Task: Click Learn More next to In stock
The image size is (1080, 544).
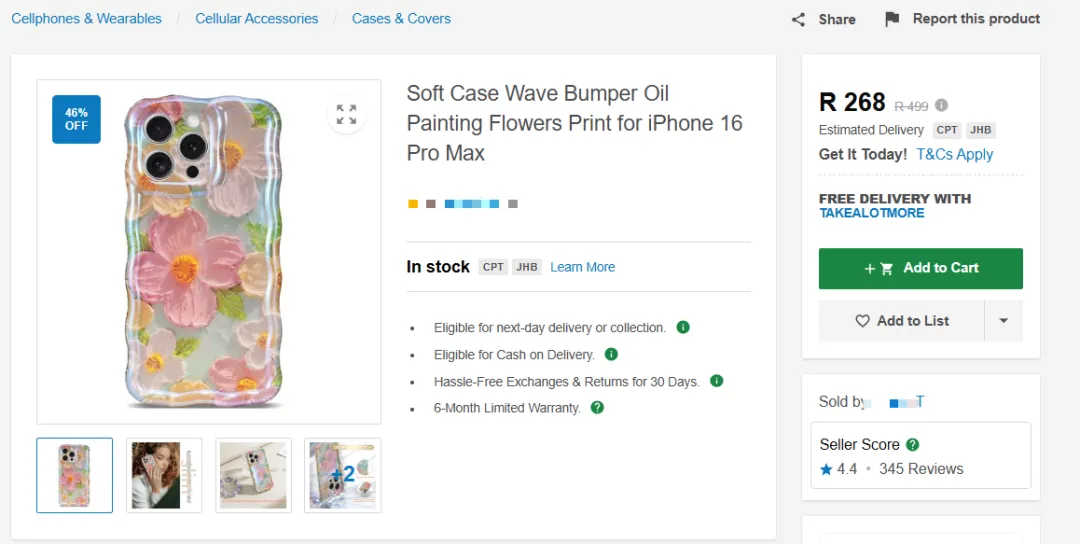Action: 582,267
